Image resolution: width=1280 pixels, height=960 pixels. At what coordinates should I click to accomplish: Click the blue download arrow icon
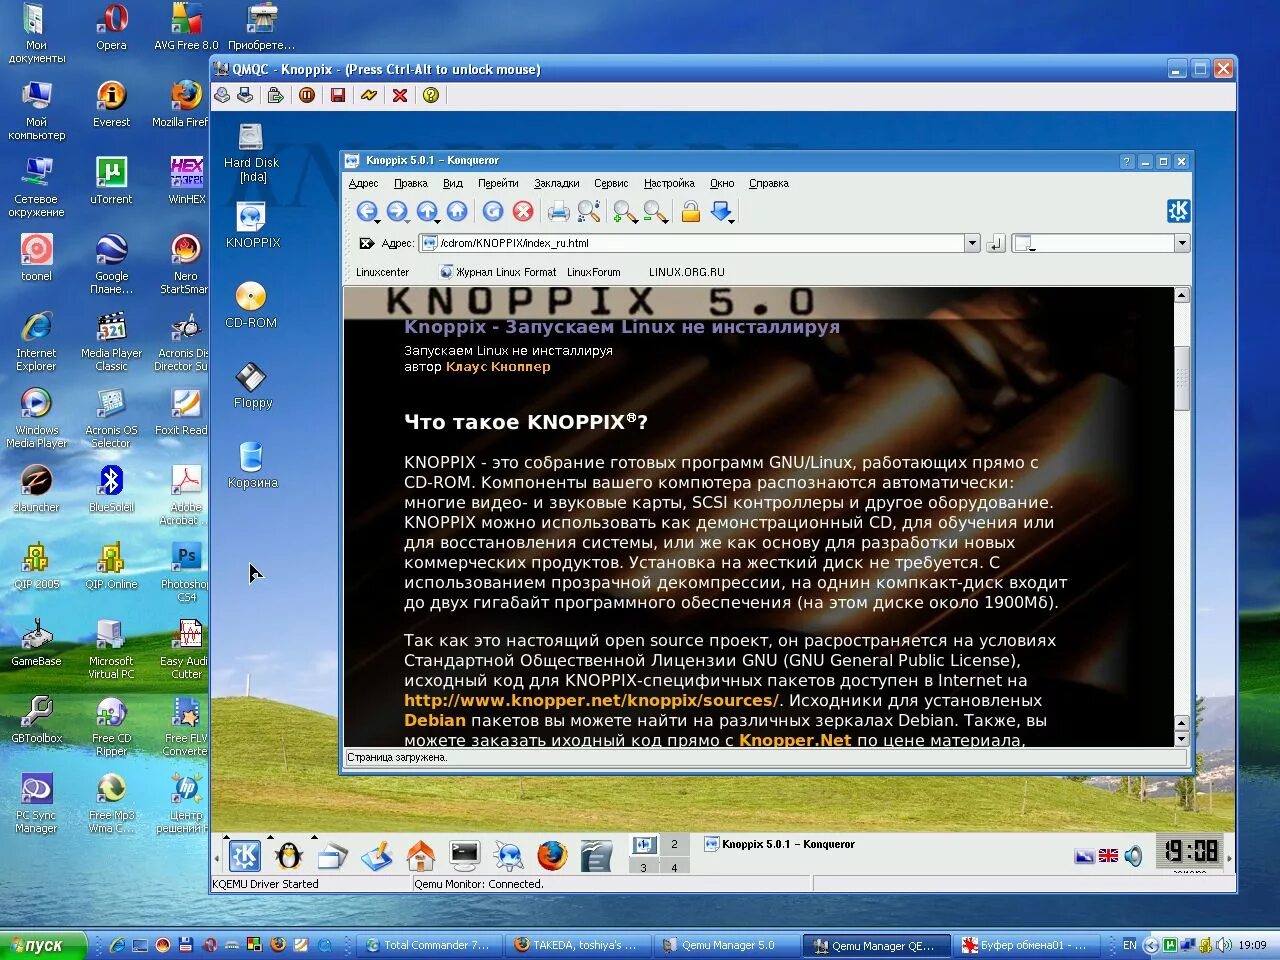click(x=722, y=211)
